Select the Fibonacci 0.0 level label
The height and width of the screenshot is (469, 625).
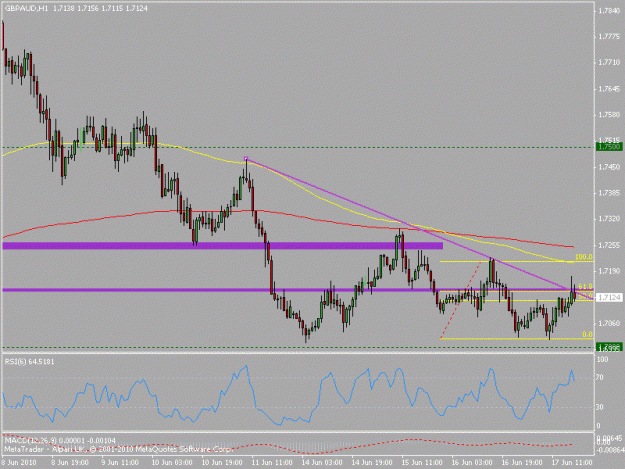coord(587,334)
